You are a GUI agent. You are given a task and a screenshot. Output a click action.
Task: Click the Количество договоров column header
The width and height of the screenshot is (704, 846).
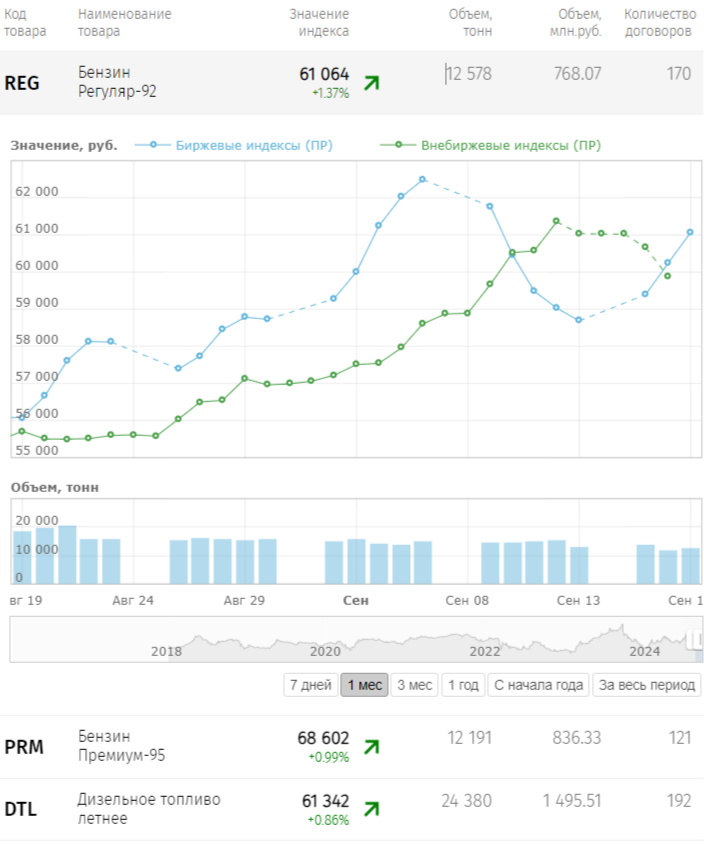tap(660, 23)
